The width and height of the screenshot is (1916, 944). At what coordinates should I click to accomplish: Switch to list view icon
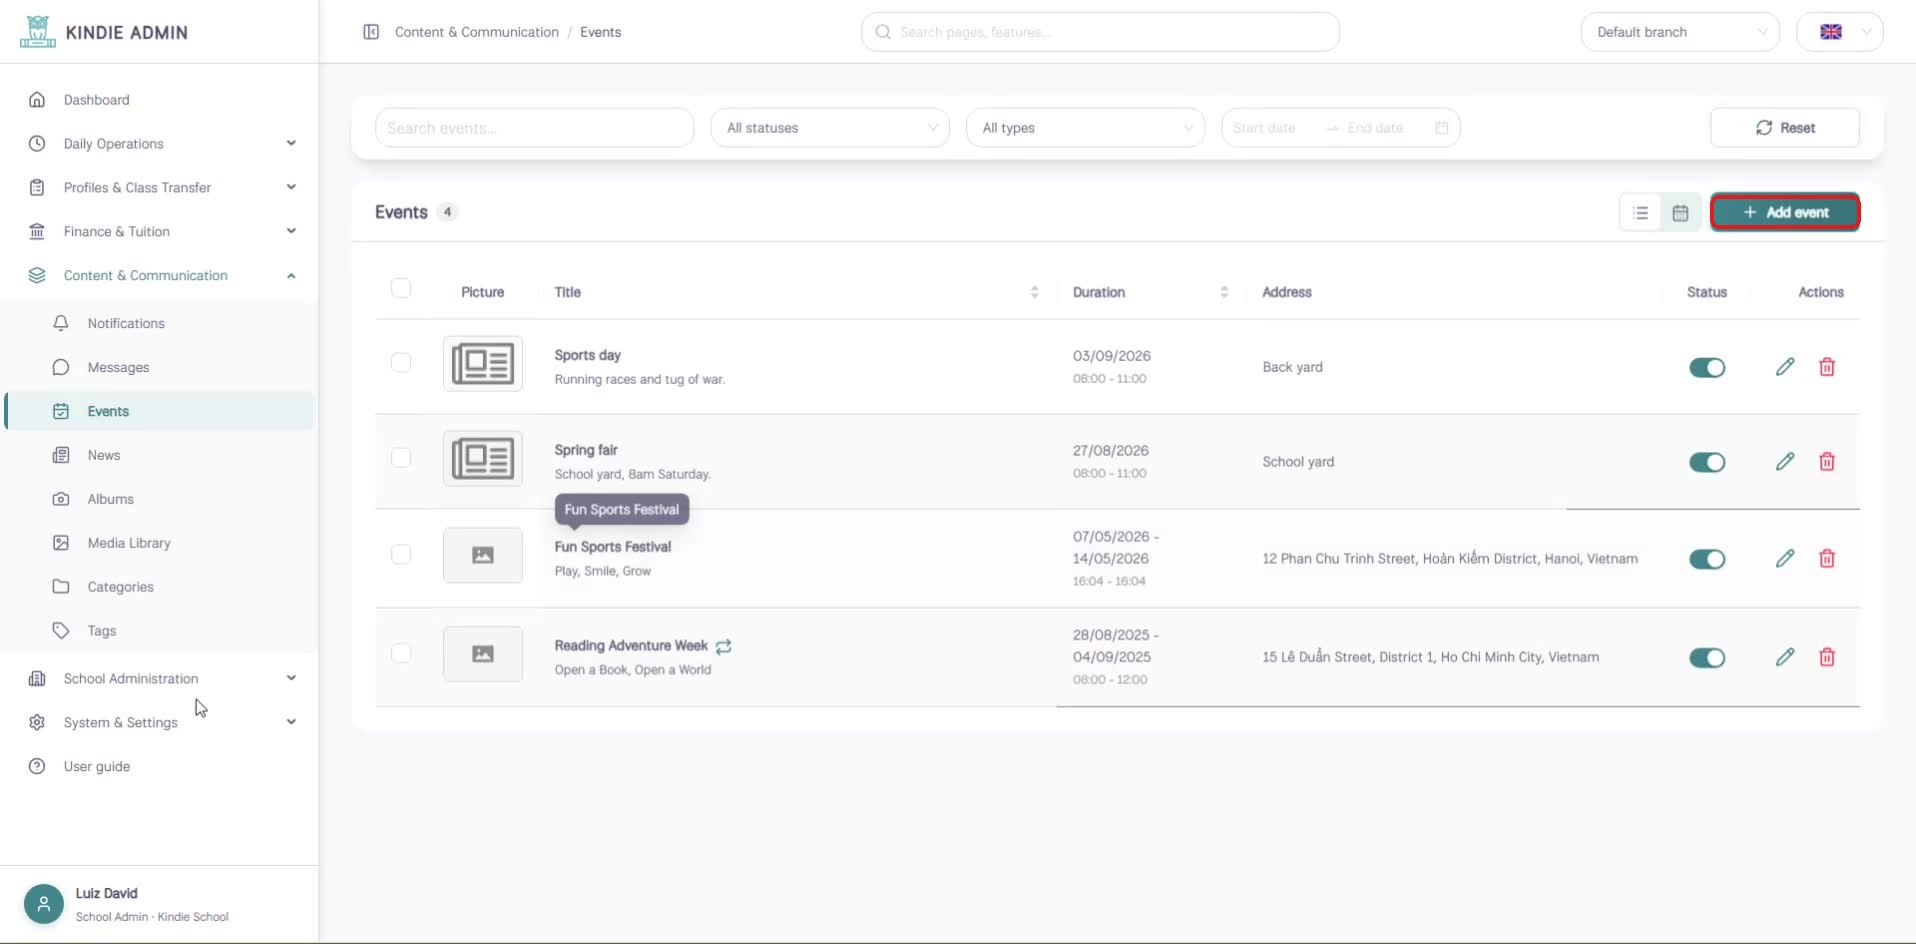click(1641, 213)
